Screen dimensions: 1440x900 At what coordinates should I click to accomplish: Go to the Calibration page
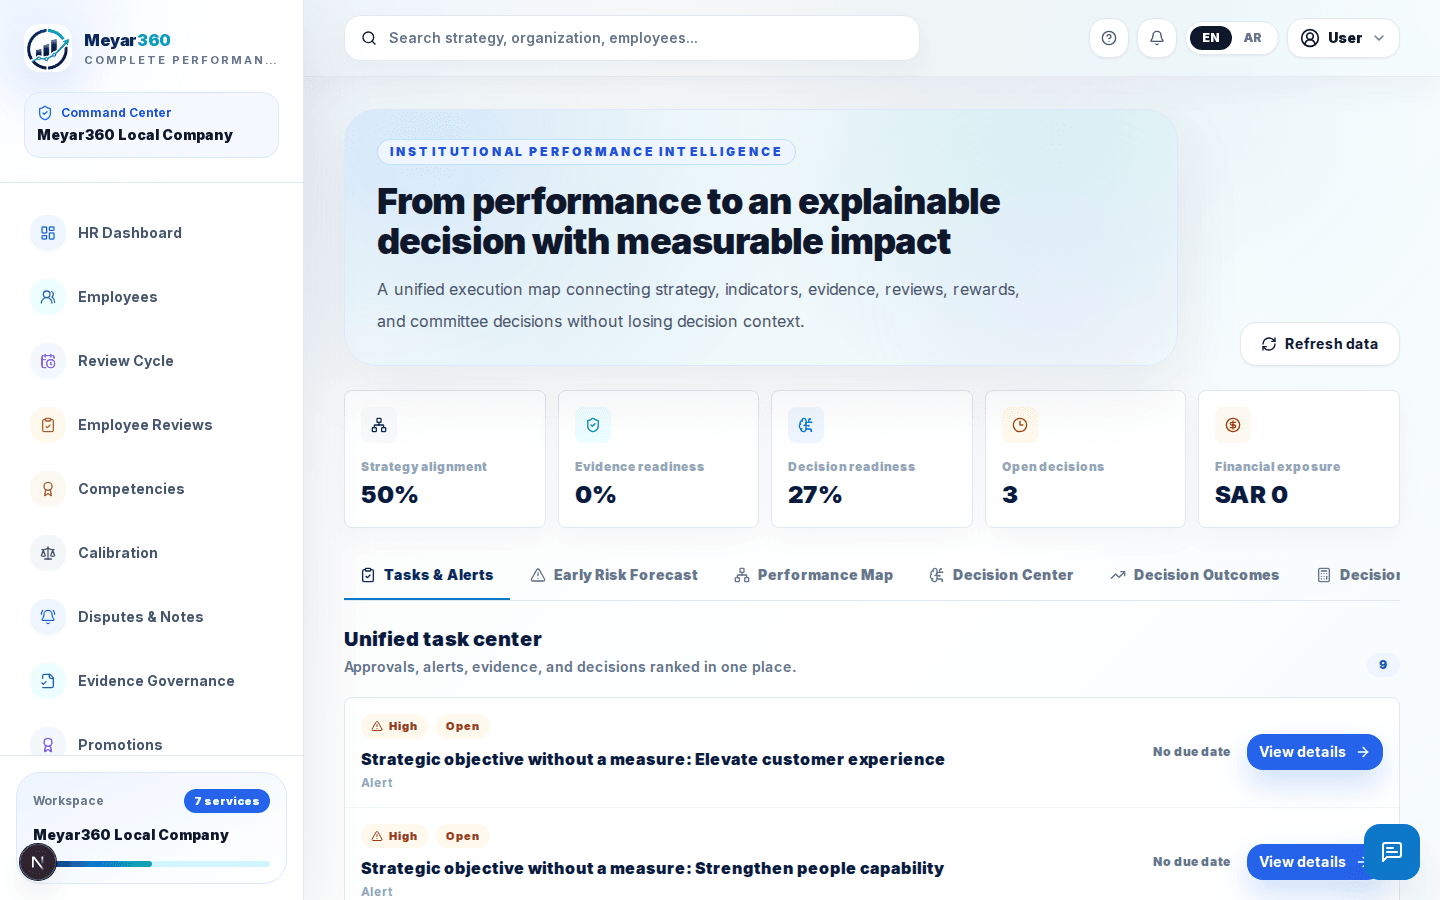(151, 553)
